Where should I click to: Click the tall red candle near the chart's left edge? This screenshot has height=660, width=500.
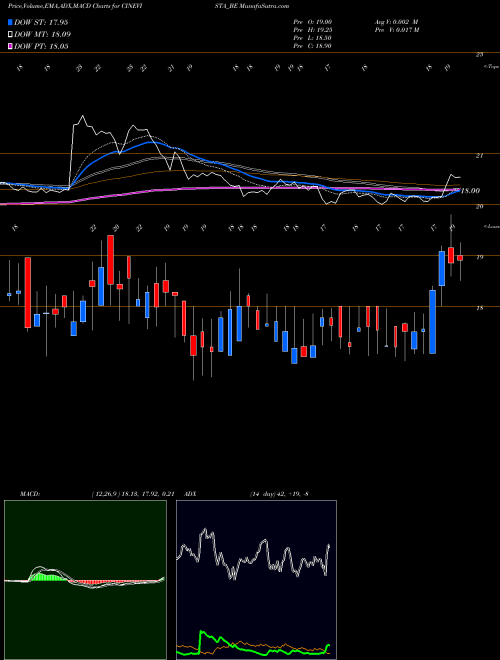28,293
